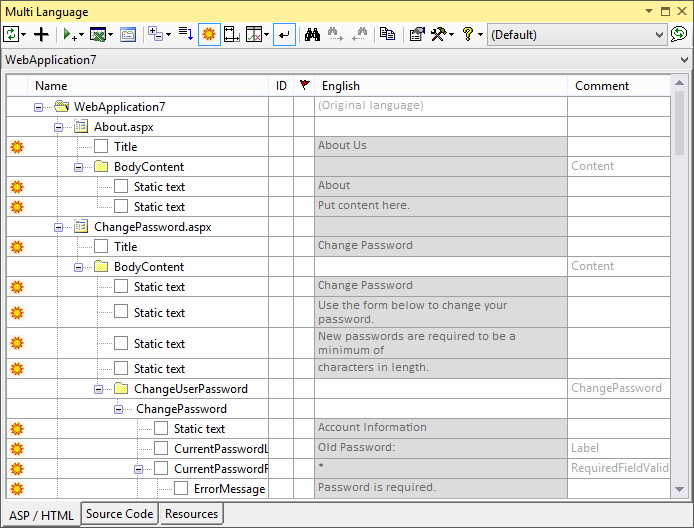The width and height of the screenshot is (694, 528).
Task: Click the plus Add toolbar icon
Action: coord(41,34)
